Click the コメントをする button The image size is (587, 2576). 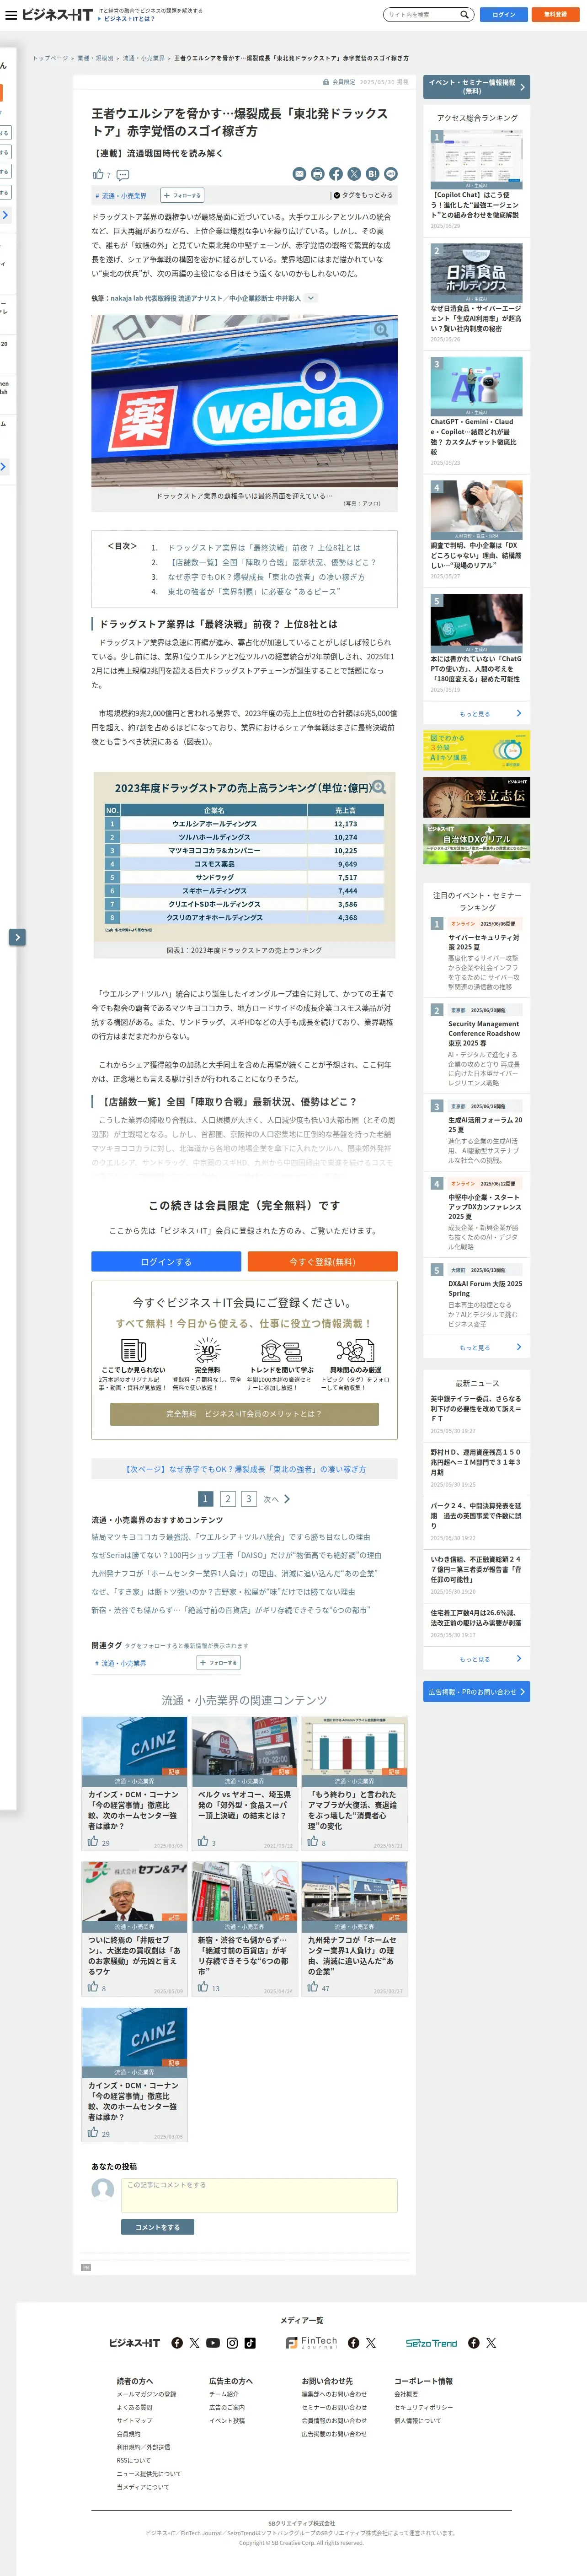[x=158, y=2228]
